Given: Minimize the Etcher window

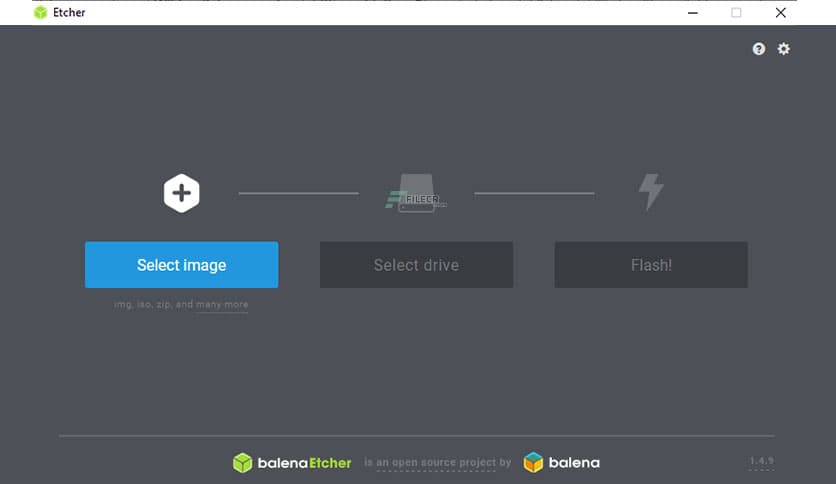Looking at the screenshot, I should pos(693,12).
